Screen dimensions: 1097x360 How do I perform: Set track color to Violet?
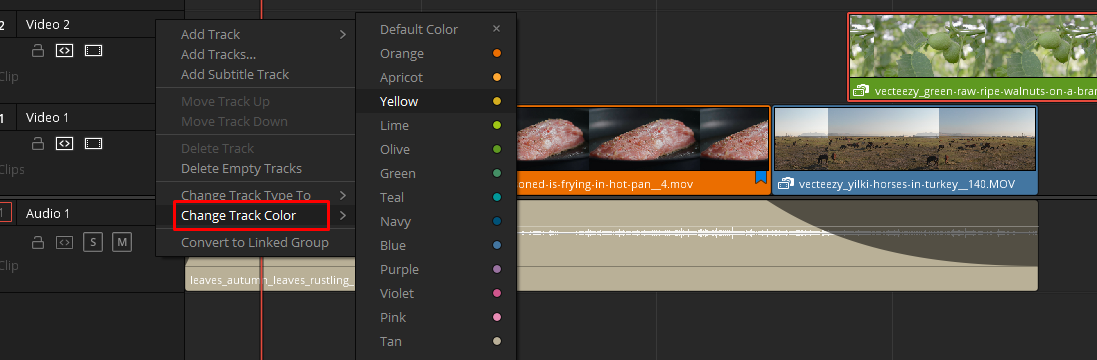[437, 294]
